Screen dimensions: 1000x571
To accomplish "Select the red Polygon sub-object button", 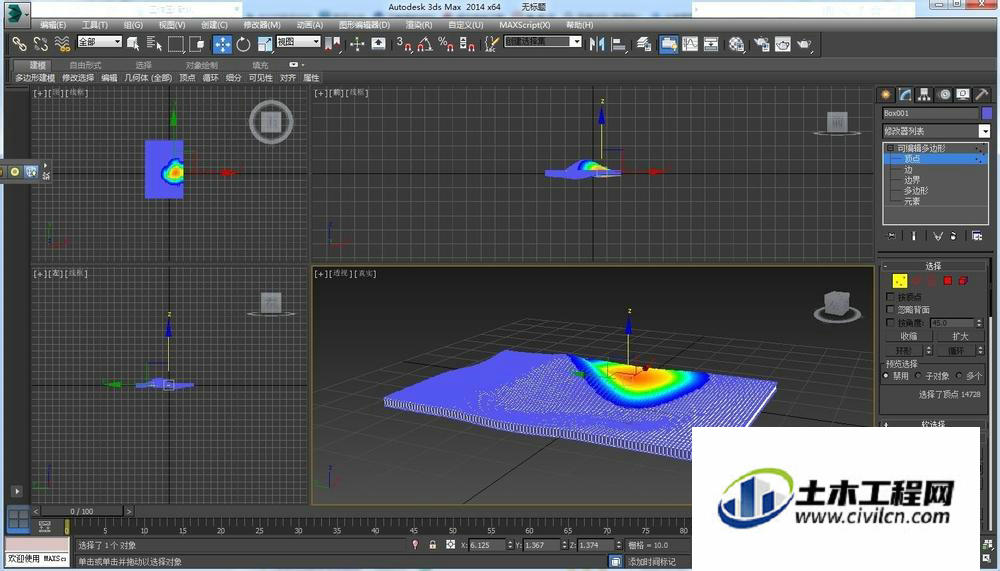I will click(x=948, y=281).
